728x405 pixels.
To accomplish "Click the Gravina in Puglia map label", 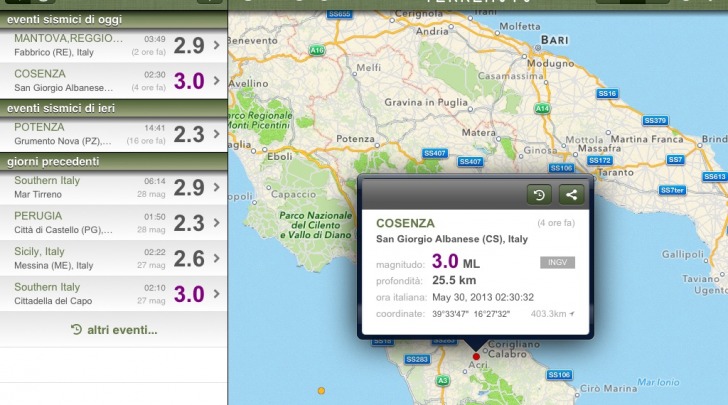I will point(426,102).
